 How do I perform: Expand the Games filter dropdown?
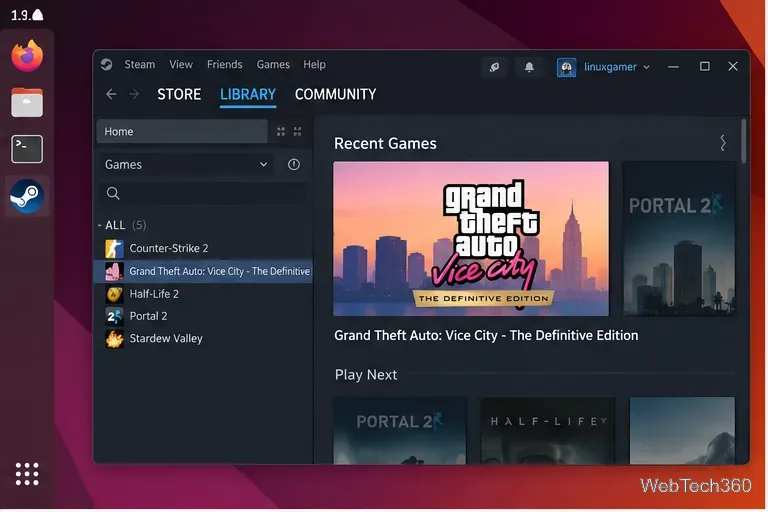(x=186, y=165)
